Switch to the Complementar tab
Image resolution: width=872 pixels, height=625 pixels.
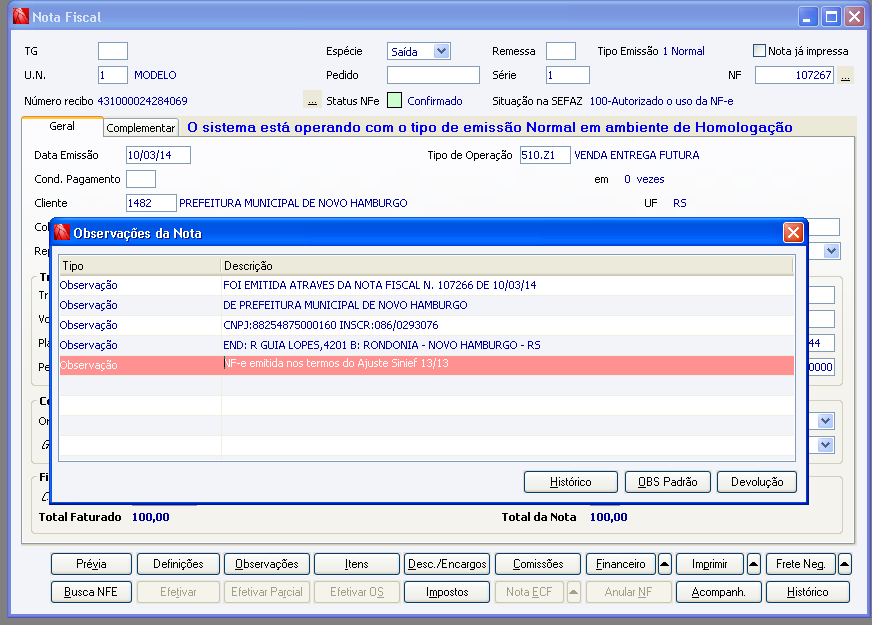click(x=141, y=128)
